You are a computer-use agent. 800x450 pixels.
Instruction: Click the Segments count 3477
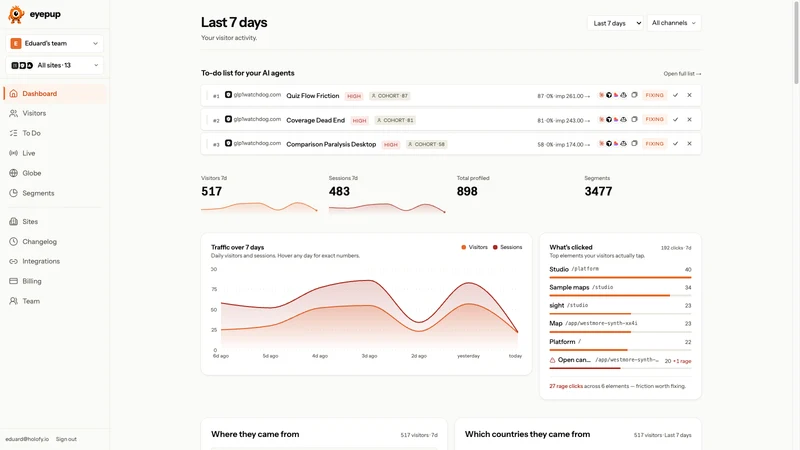click(598, 191)
